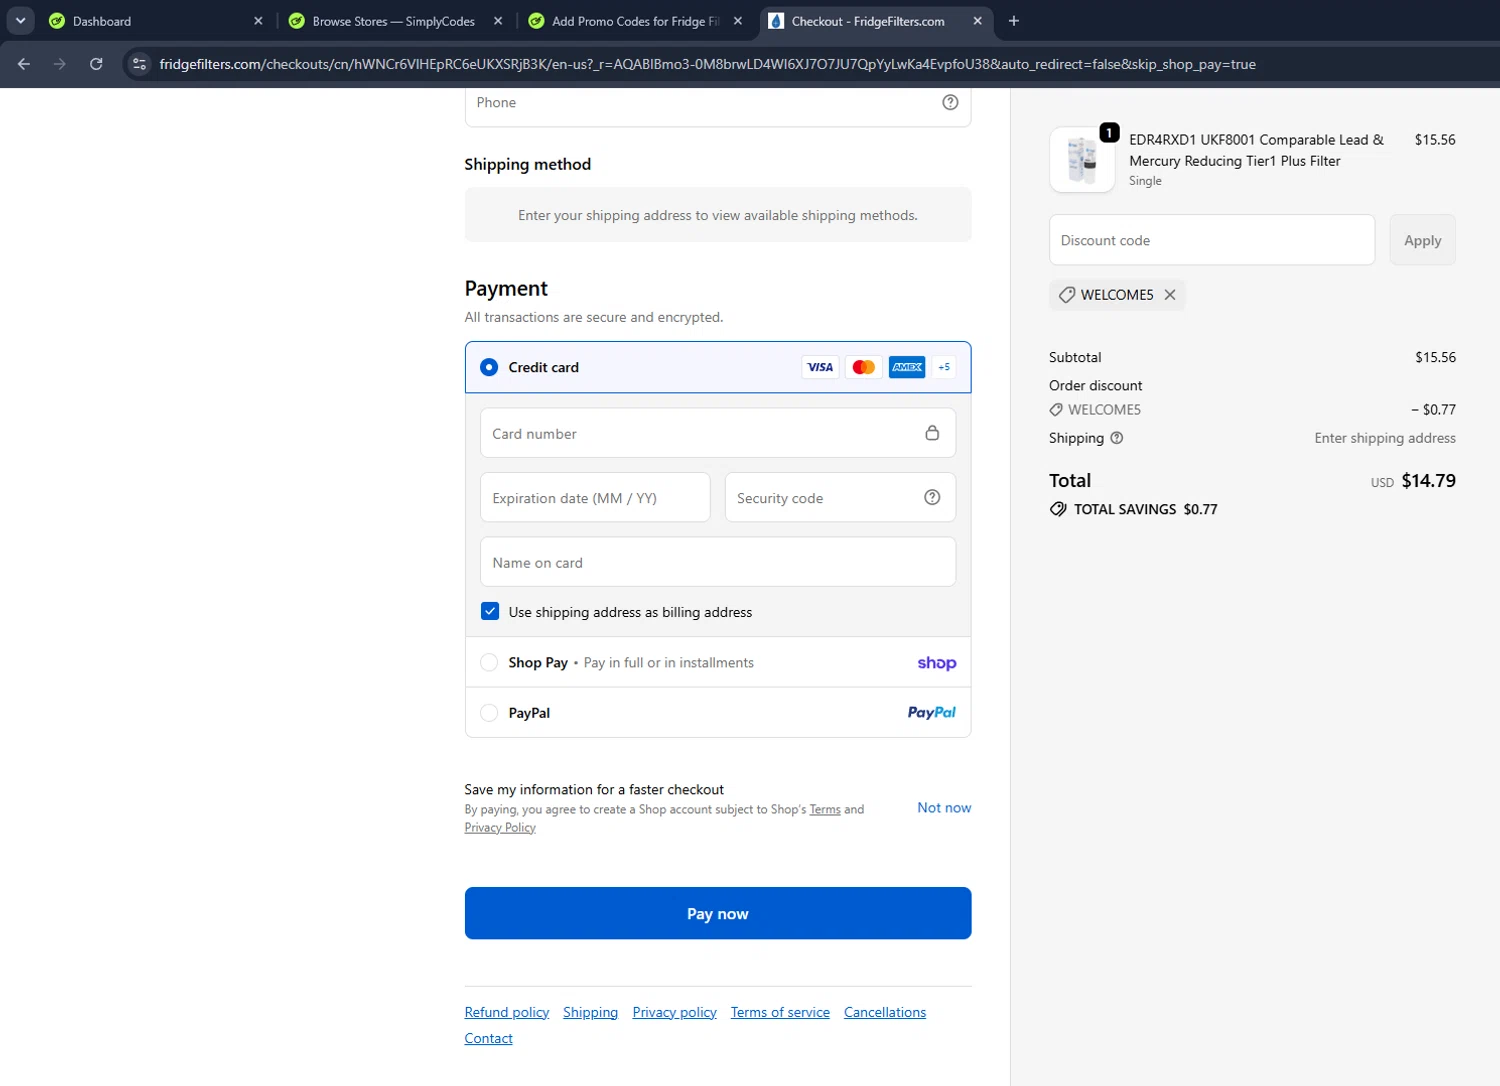Select the Shop Pay payment option
The height and width of the screenshot is (1086, 1500).
(x=489, y=662)
